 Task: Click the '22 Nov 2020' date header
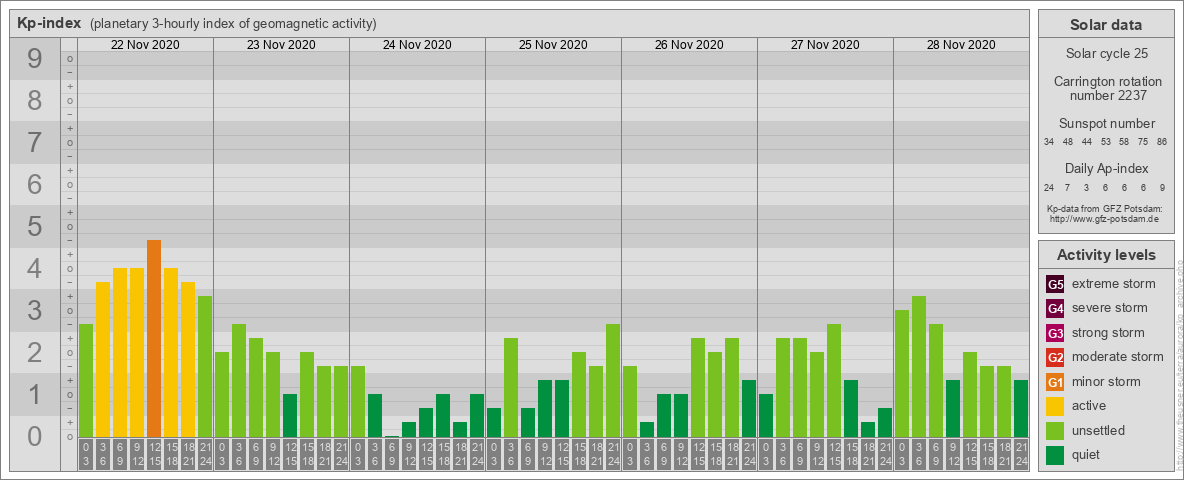pos(145,45)
